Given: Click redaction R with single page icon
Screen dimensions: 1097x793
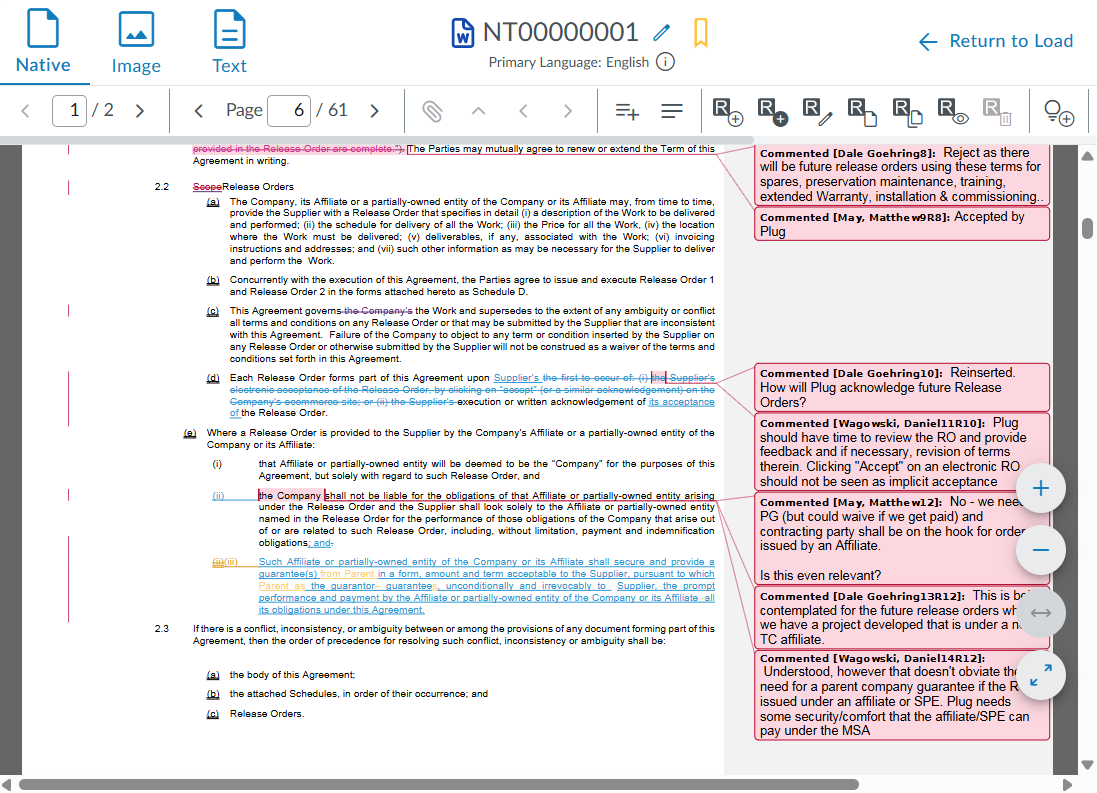Looking at the screenshot, I should click(x=862, y=111).
